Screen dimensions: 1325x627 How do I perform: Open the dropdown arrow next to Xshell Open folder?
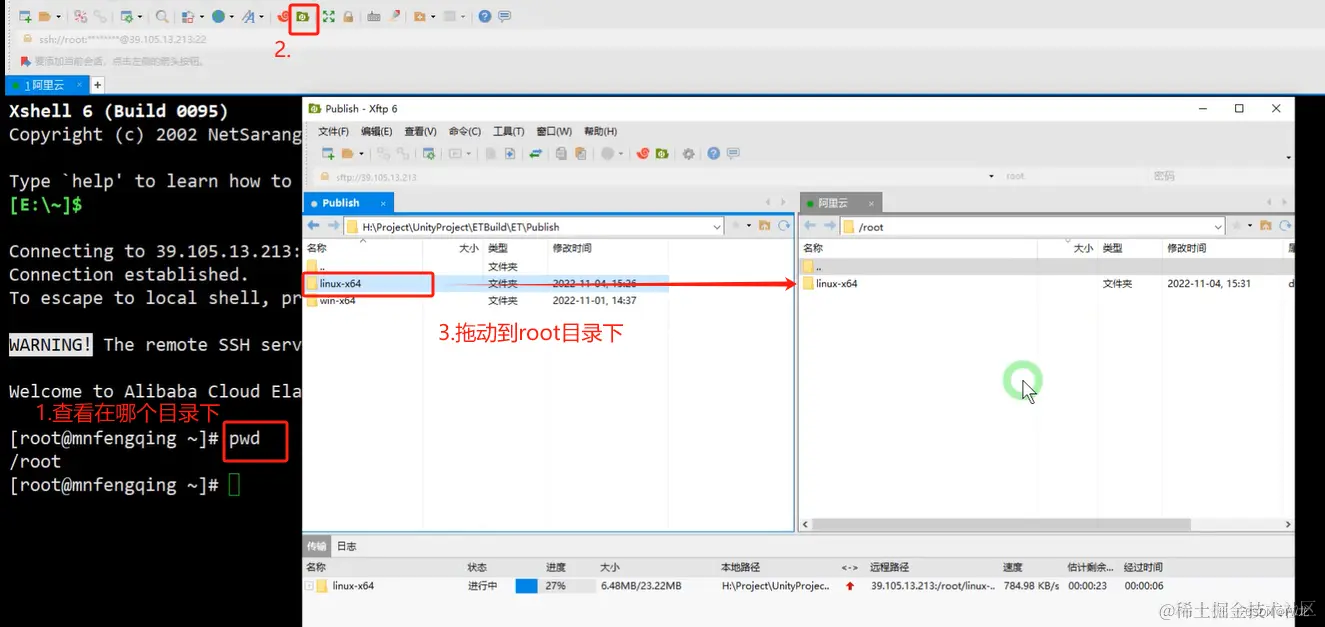click(59, 17)
